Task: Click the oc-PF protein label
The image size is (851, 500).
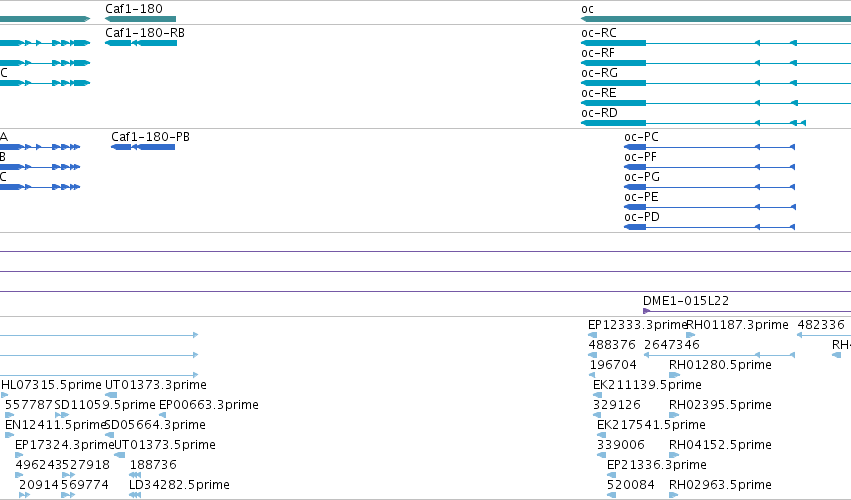Action: 640,157
